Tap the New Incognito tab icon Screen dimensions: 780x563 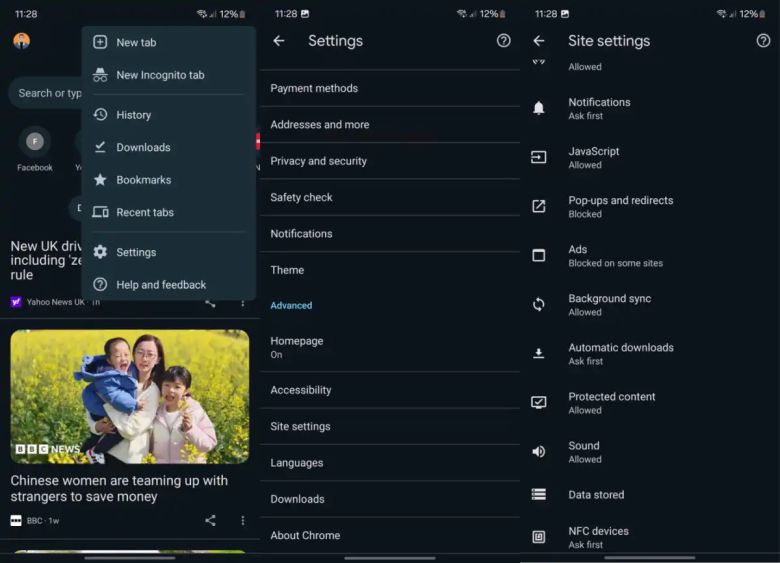[100, 75]
